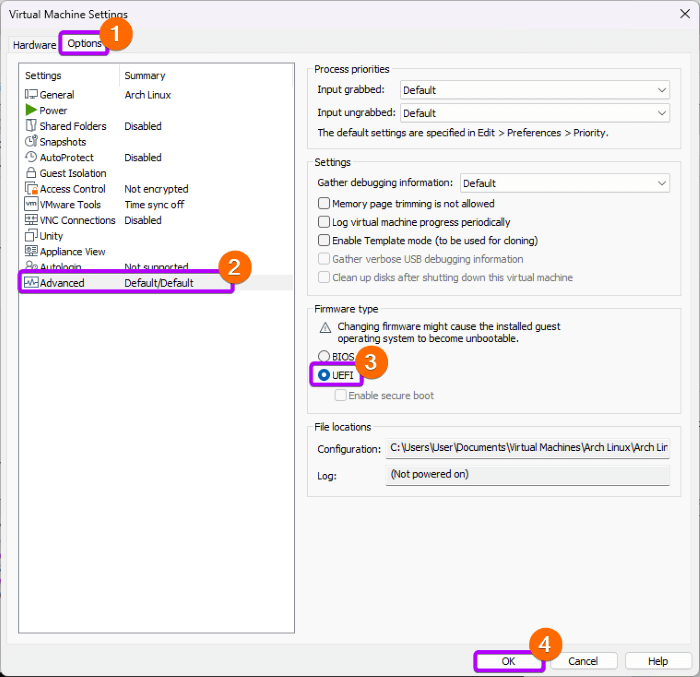Select the Appliance View settings row
Screen dimensions: 700x677
tap(156, 251)
